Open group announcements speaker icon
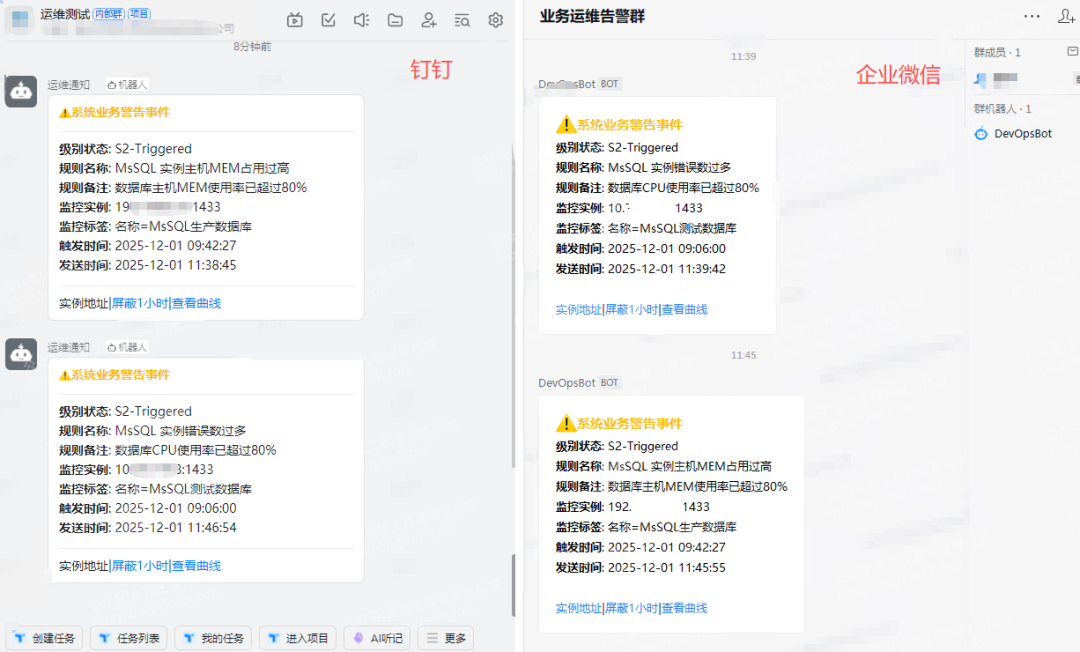The width and height of the screenshot is (1080, 652). pos(362,20)
